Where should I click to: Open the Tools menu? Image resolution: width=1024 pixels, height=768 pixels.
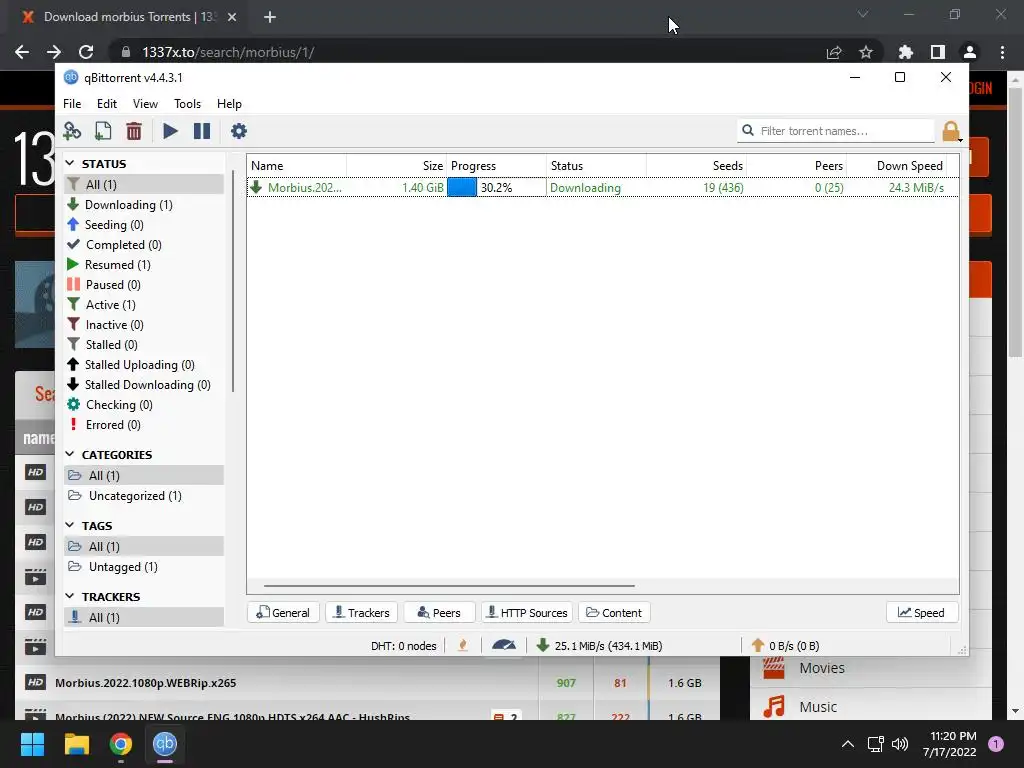187,104
